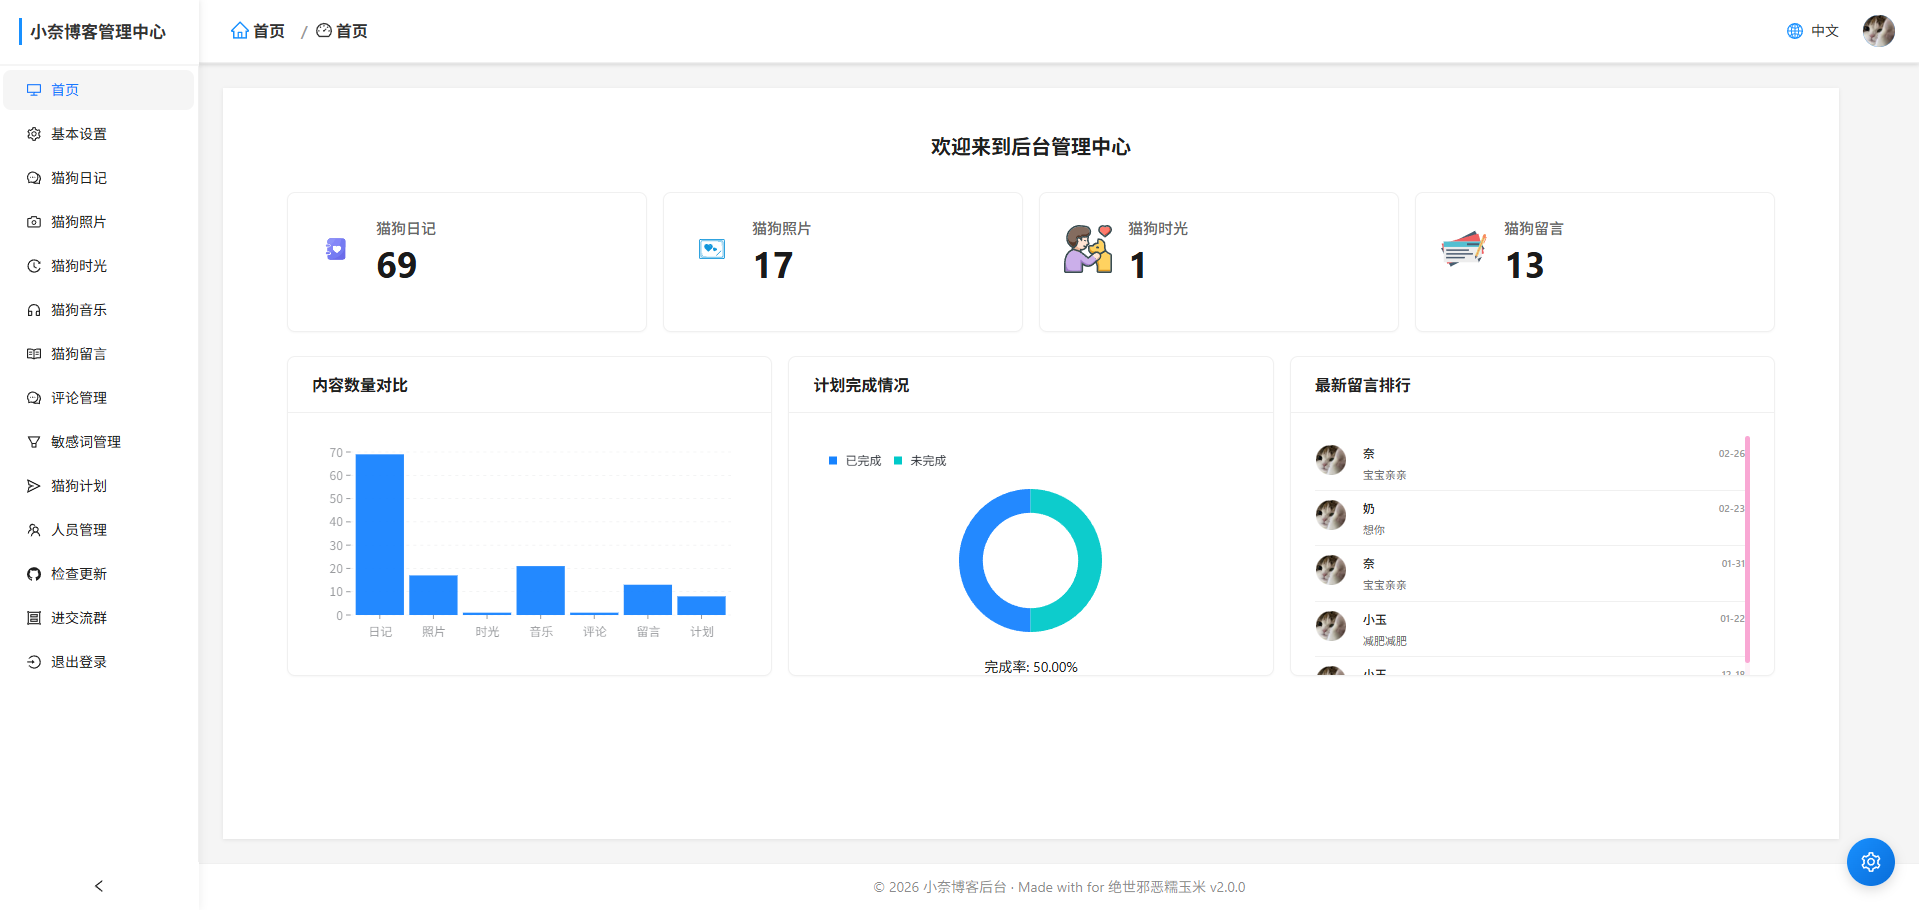Screen dimensions: 1919x910
Task: Click the home icon in the breadcrumb
Action: (240, 30)
